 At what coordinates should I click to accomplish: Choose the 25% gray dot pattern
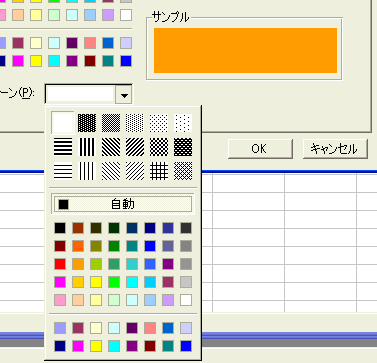pyautogui.click(x=135, y=123)
